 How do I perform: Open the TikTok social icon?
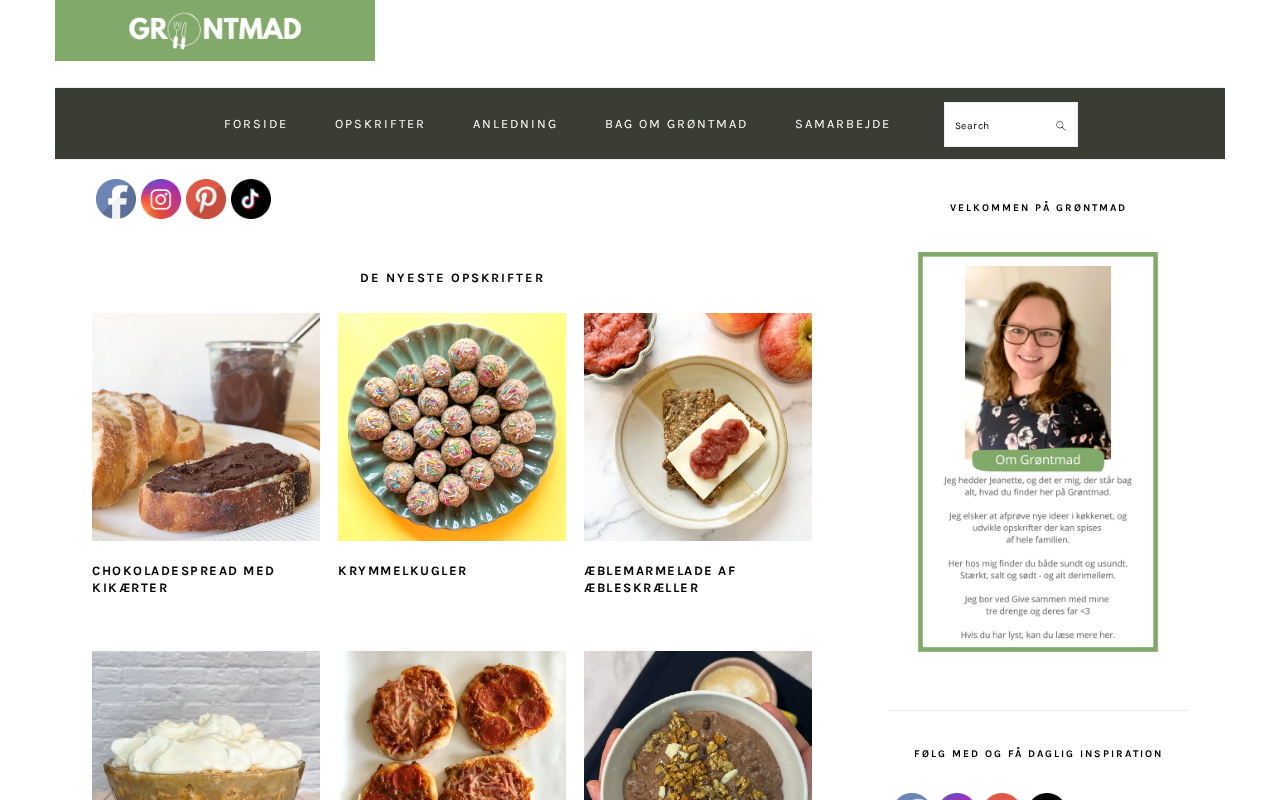pyautogui.click(x=251, y=199)
